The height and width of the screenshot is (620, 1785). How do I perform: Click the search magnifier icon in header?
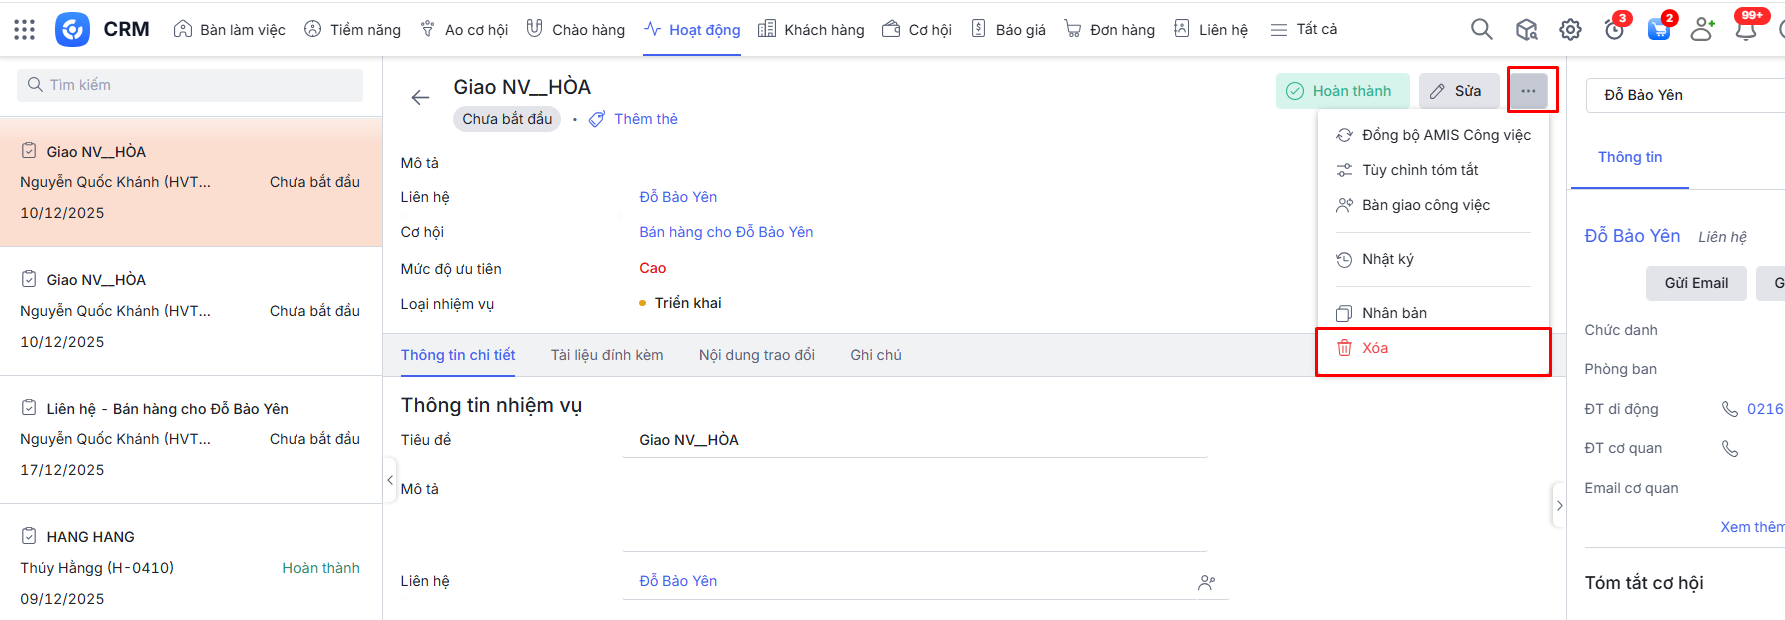[1481, 30]
